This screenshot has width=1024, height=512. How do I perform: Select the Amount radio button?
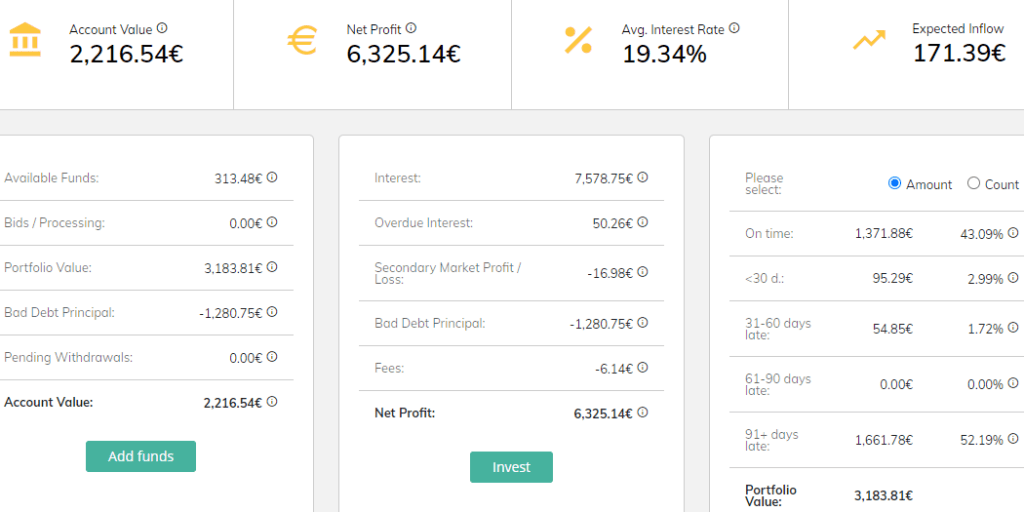tap(894, 184)
